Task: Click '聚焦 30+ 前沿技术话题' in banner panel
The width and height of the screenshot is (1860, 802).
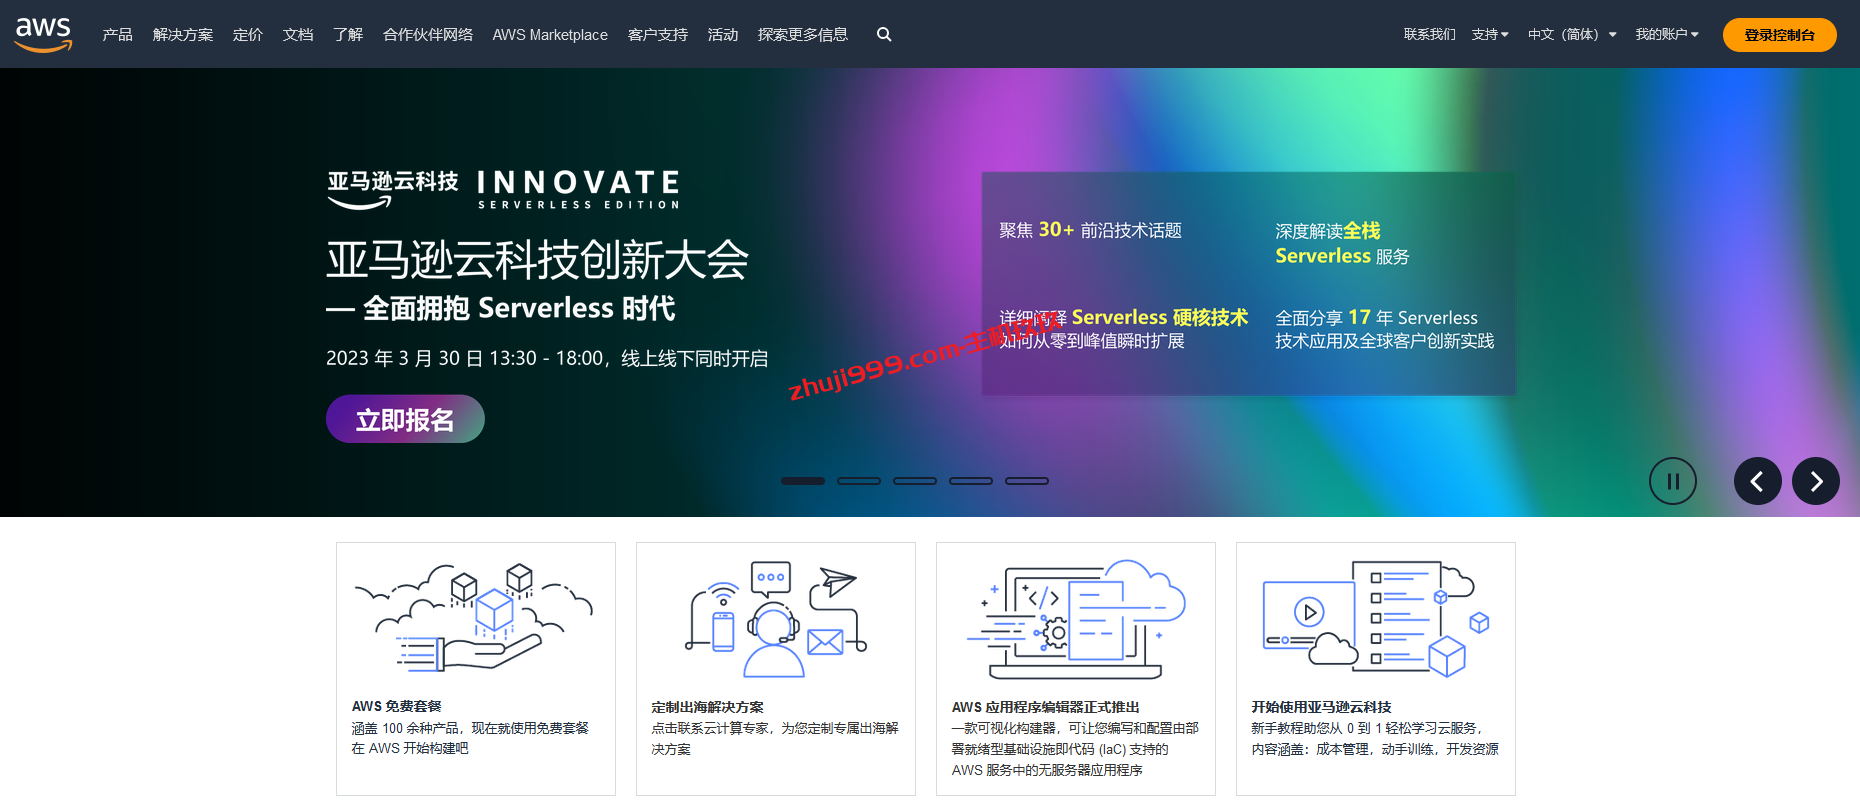Action: (1090, 230)
